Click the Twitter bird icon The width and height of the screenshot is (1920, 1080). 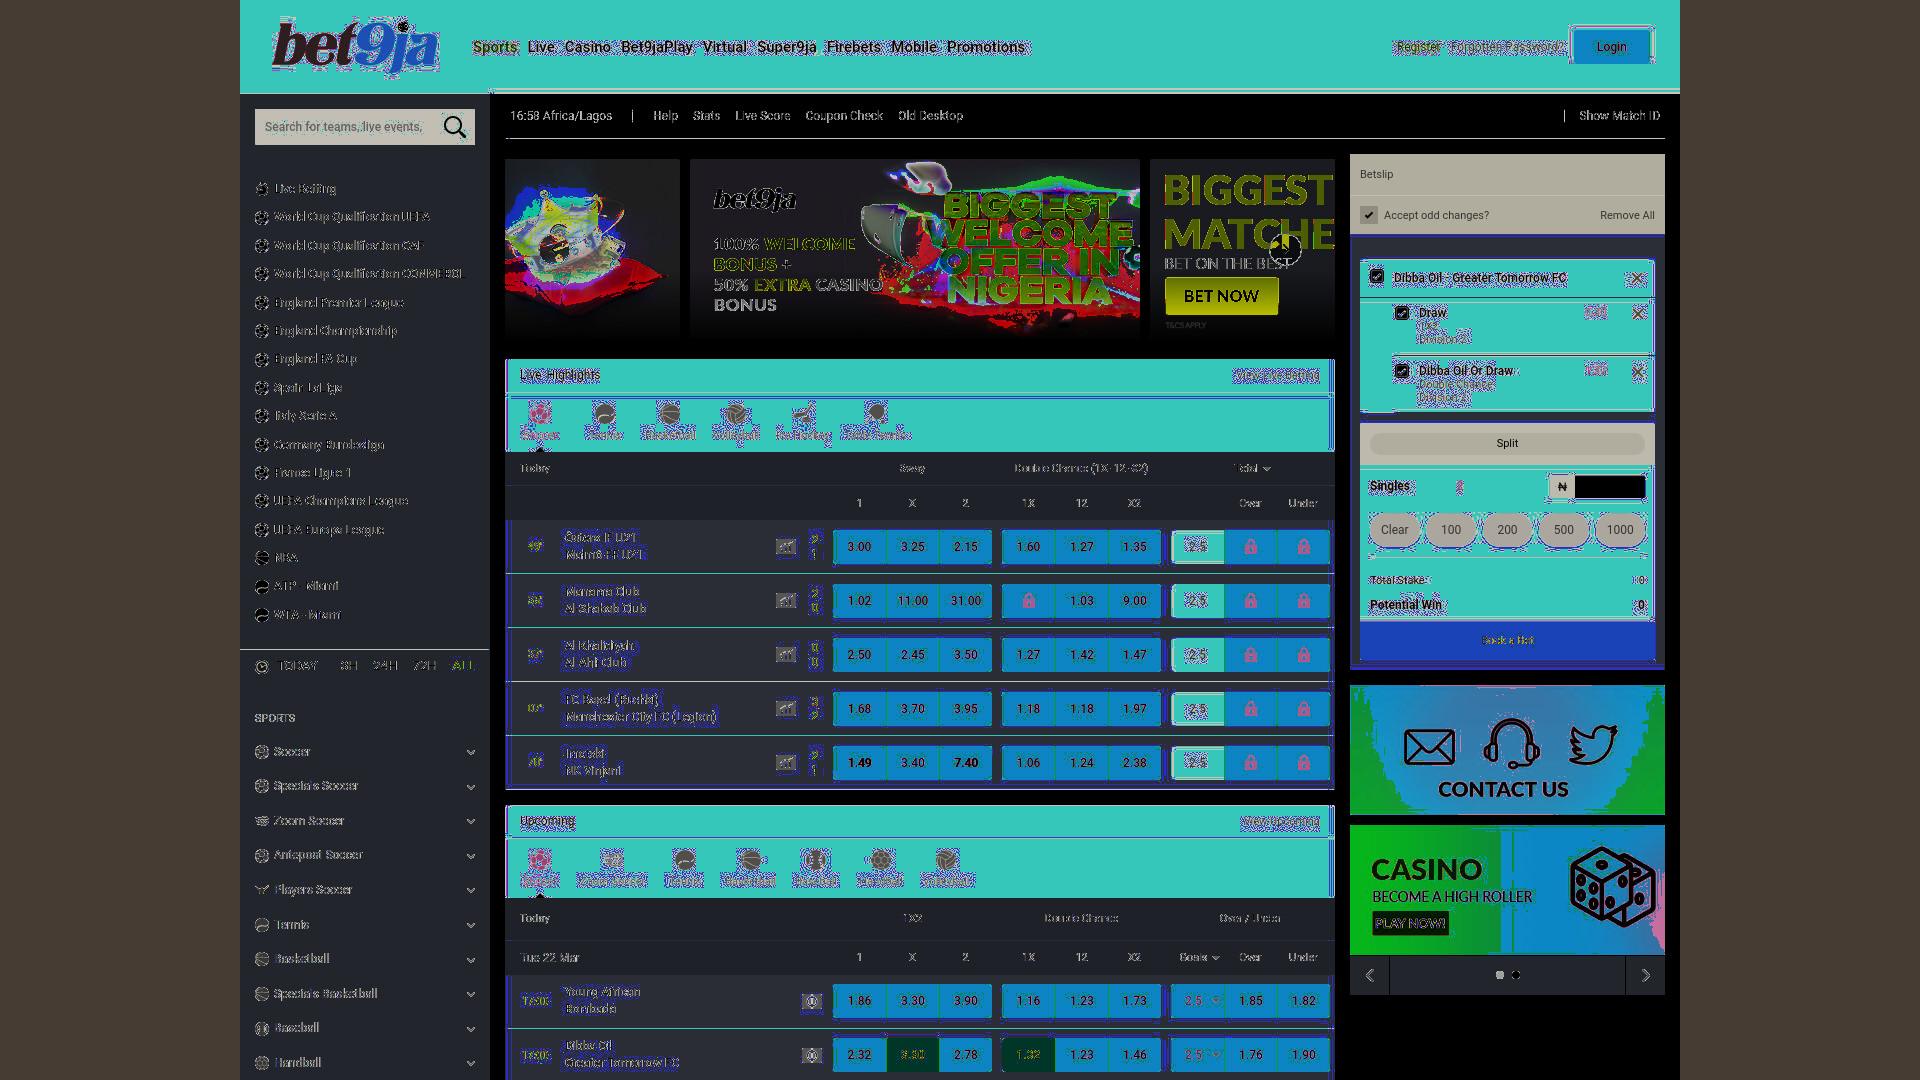[1593, 745]
